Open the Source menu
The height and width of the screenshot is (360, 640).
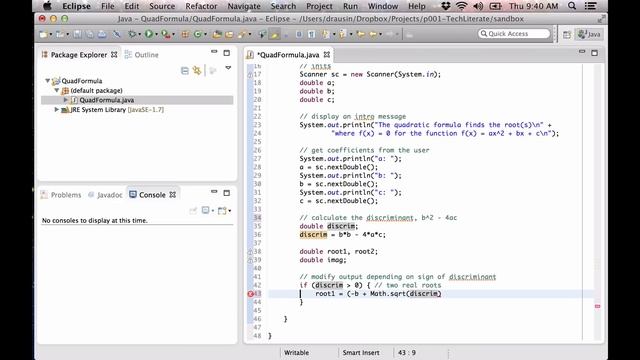[x=162, y=6]
